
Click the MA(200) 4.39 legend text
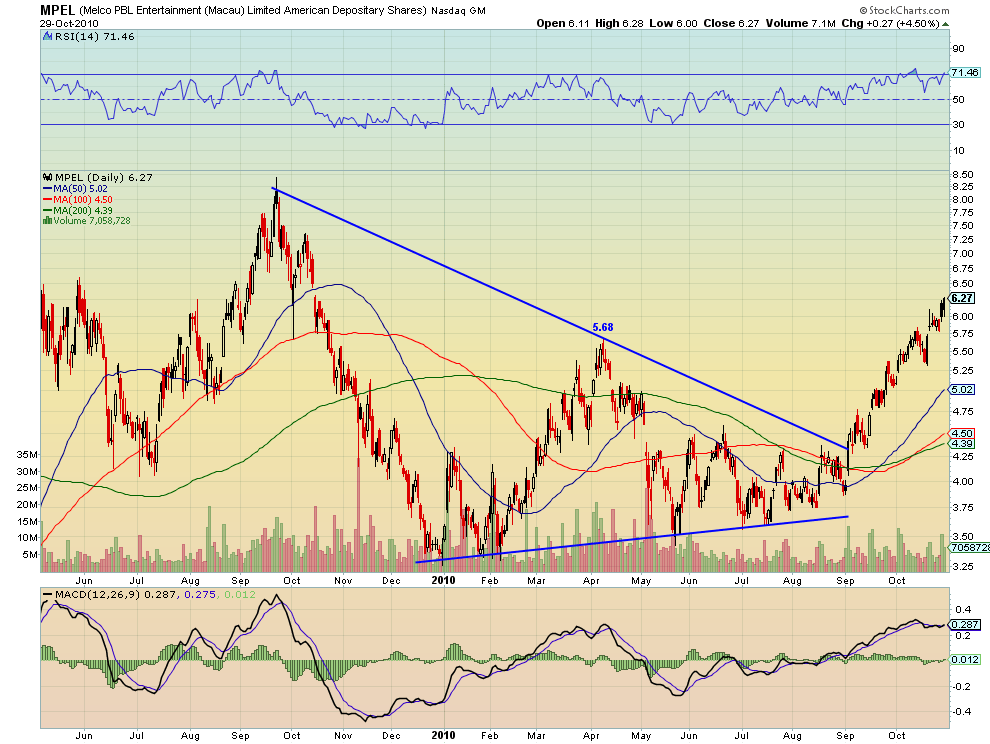[x=83, y=210]
